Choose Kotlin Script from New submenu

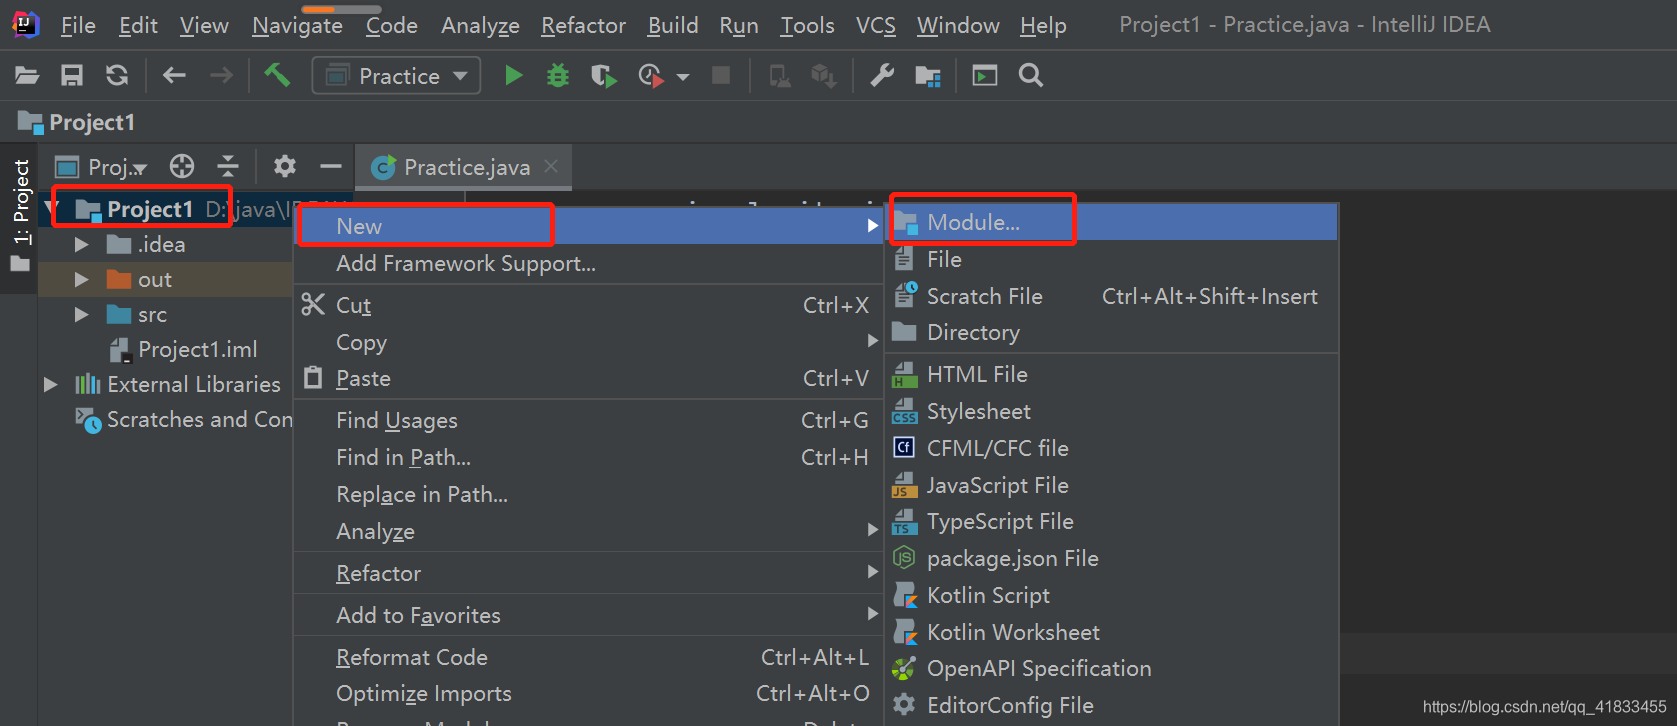pos(1111,595)
